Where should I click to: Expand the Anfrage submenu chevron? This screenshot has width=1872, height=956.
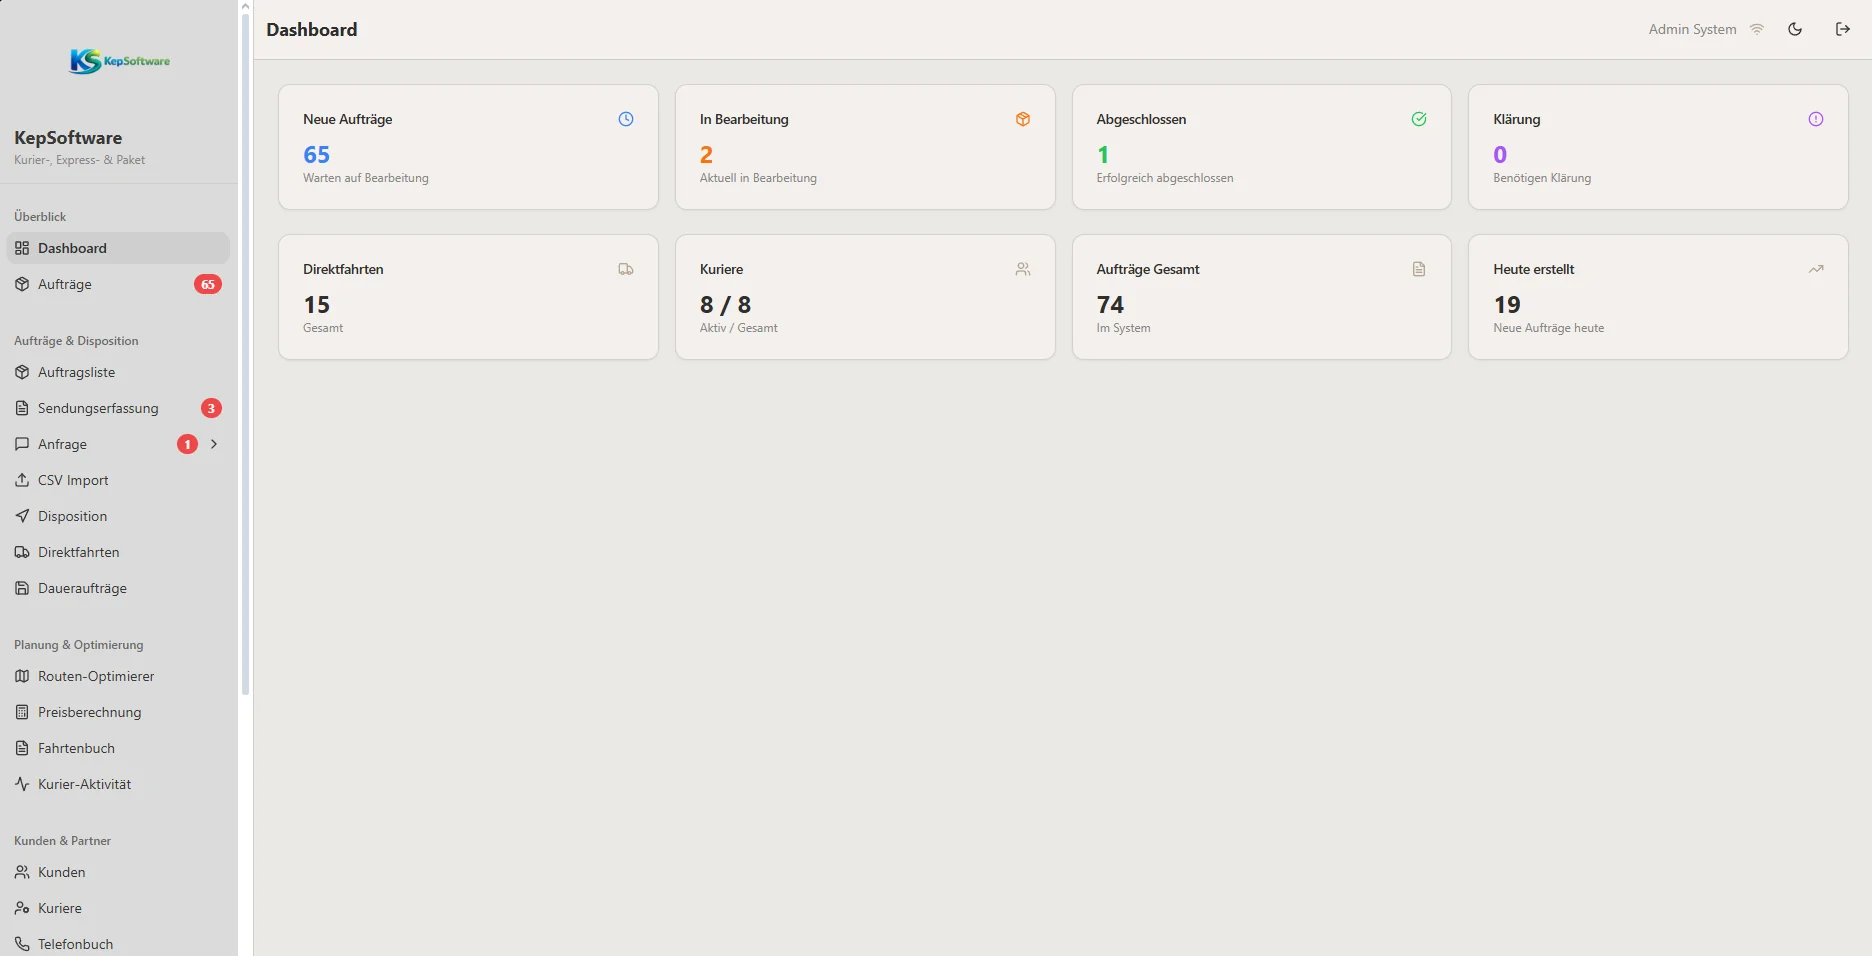tap(214, 444)
